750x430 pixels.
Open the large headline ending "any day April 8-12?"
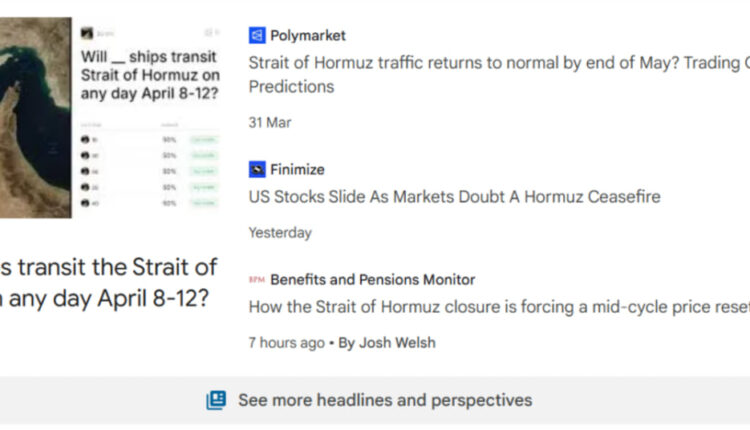tap(108, 283)
